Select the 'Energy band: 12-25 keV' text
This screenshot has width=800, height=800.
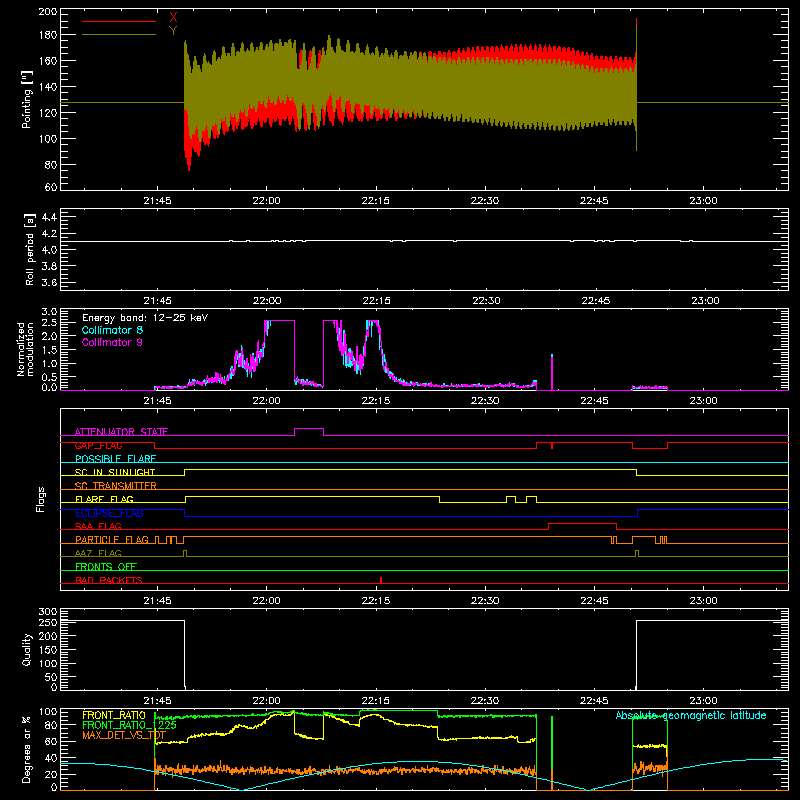[145, 318]
